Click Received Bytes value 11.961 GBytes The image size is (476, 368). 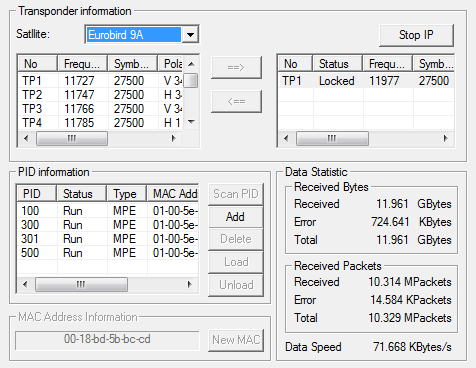click(x=414, y=204)
